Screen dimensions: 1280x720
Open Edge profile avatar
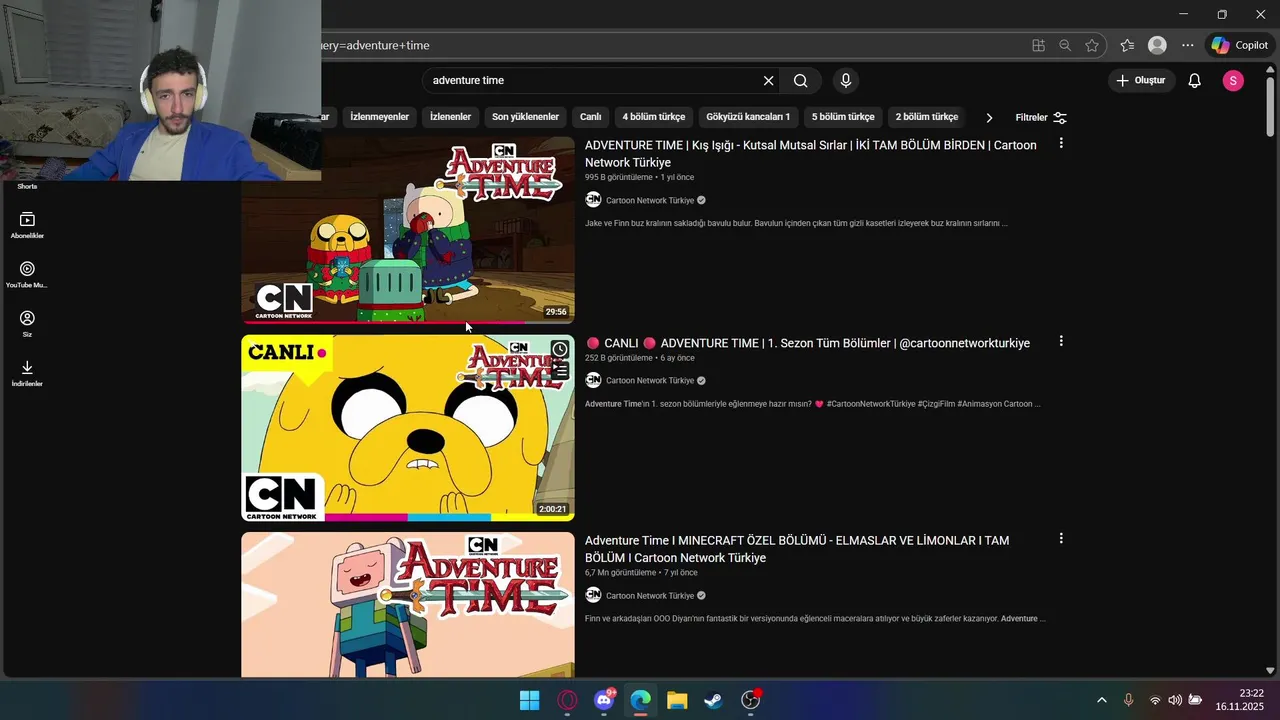tap(1157, 45)
